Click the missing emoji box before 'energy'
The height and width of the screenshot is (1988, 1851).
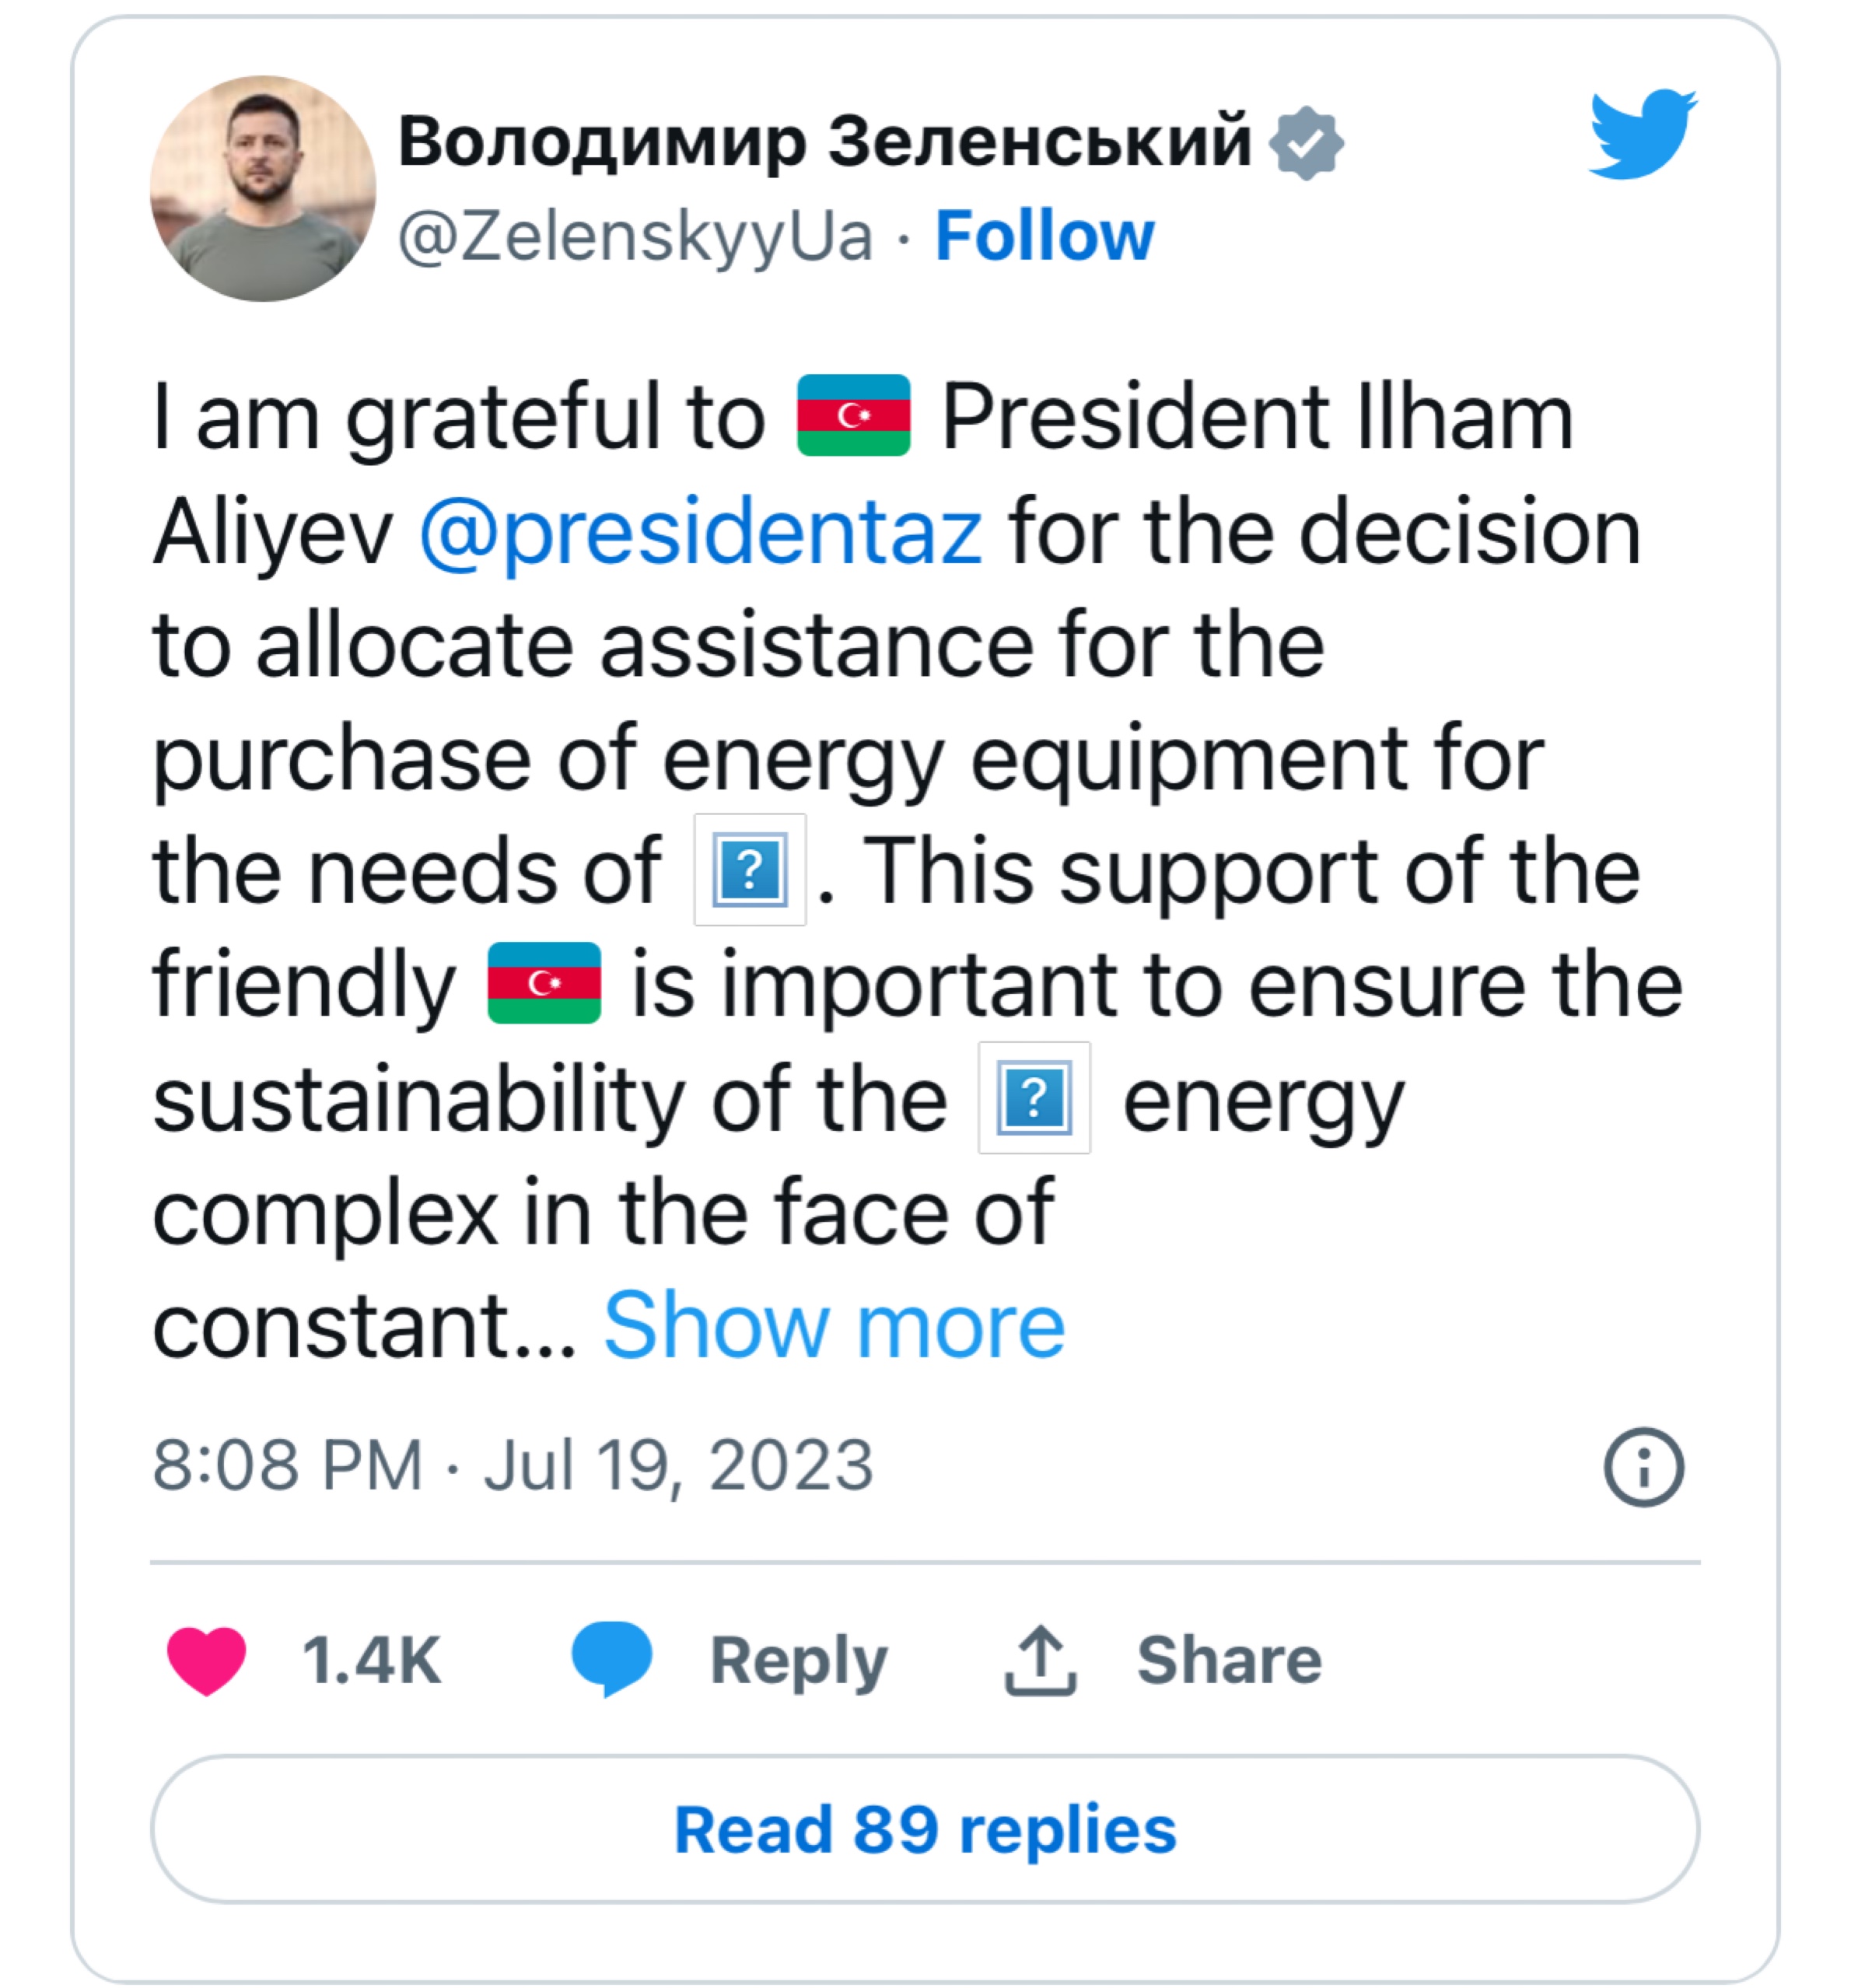tap(1034, 1098)
